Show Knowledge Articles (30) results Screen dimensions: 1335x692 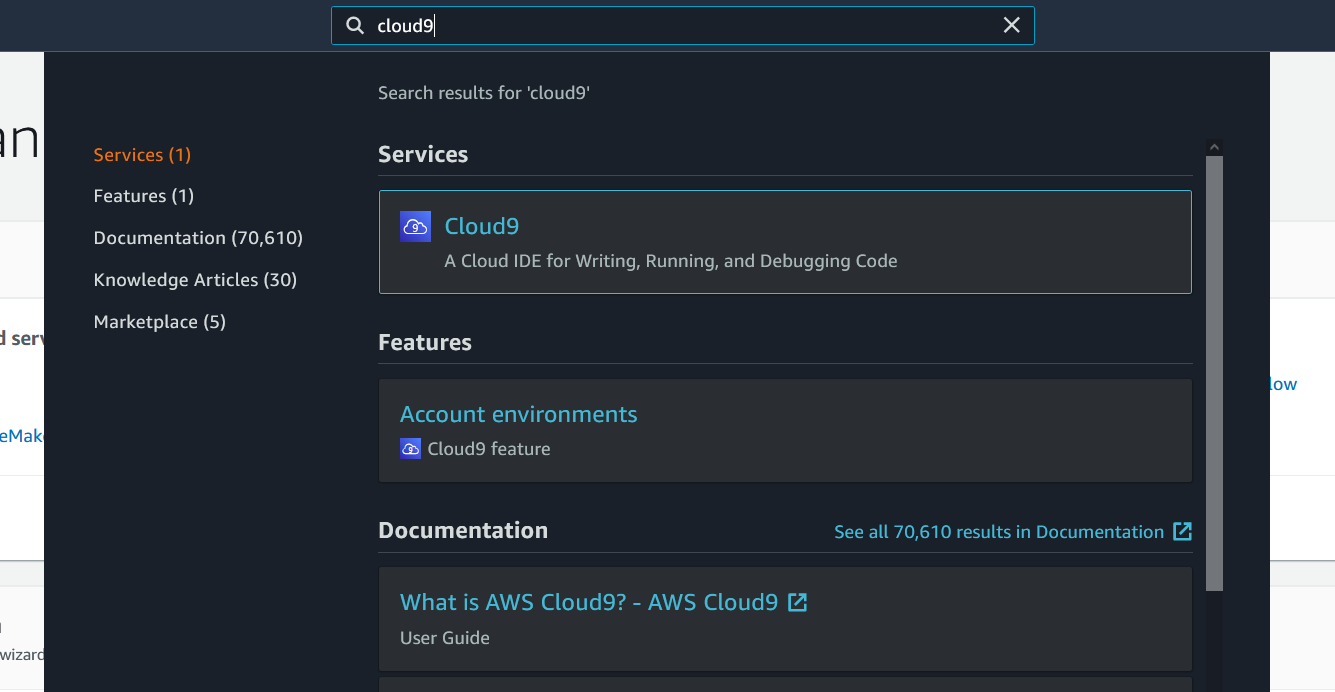pyautogui.click(x=196, y=280)
